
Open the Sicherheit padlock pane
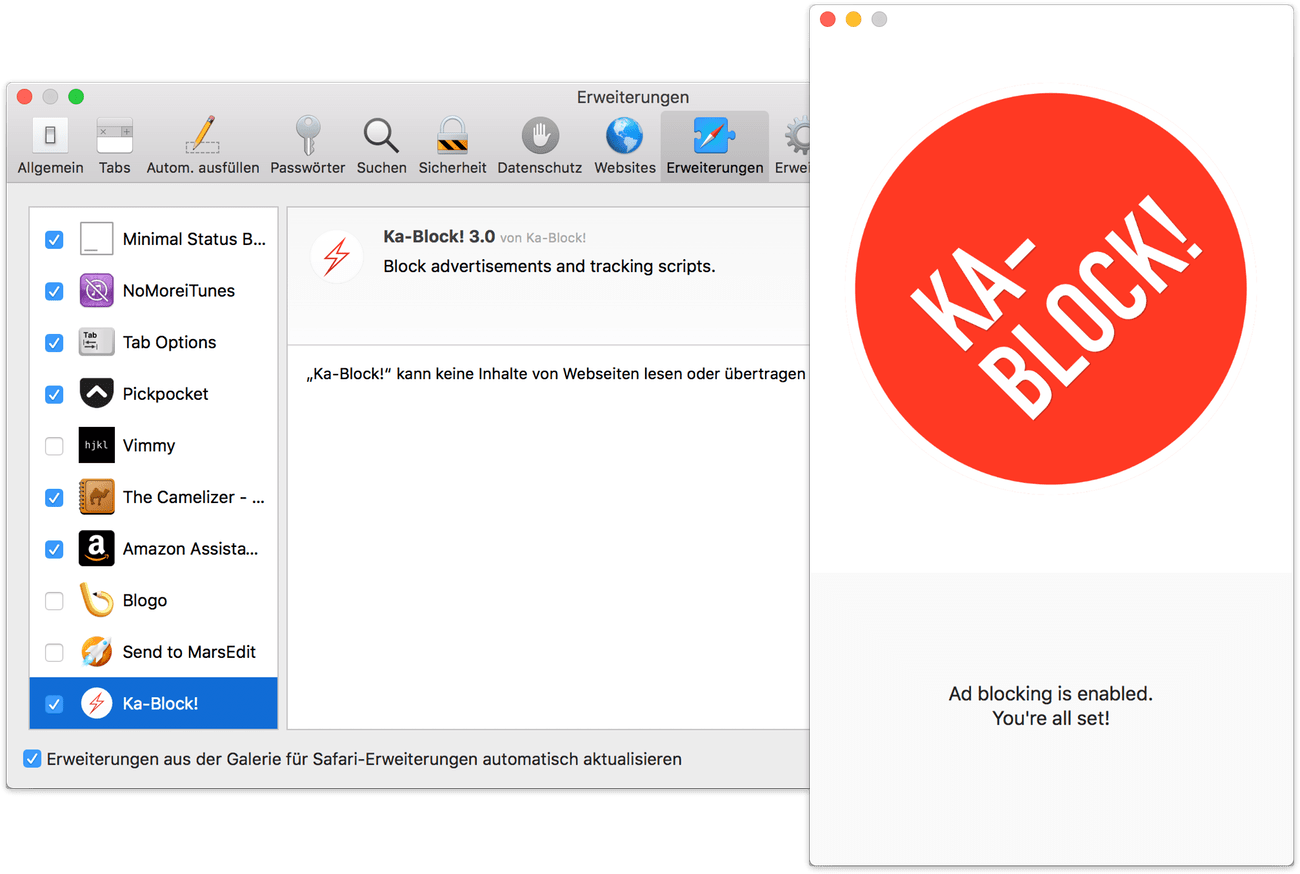click(452, 146)
